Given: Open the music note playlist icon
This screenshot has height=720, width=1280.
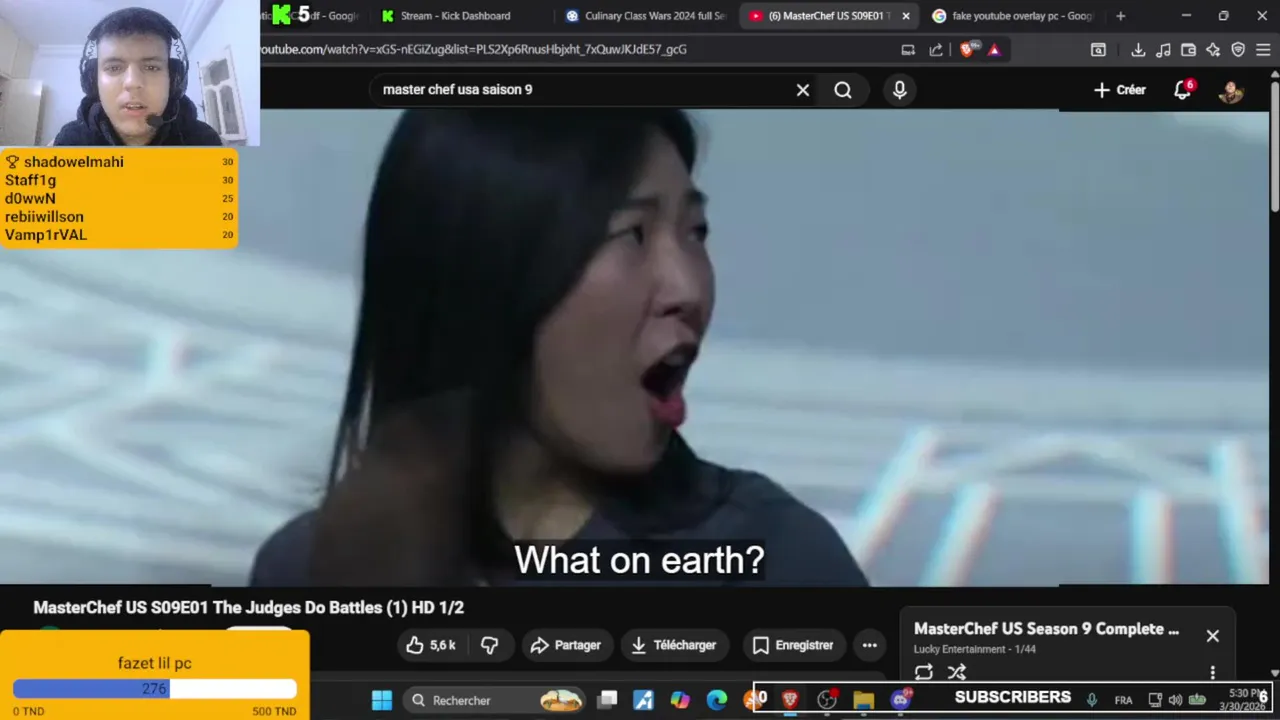Looking at the screenshot, I should (1163, 50).
